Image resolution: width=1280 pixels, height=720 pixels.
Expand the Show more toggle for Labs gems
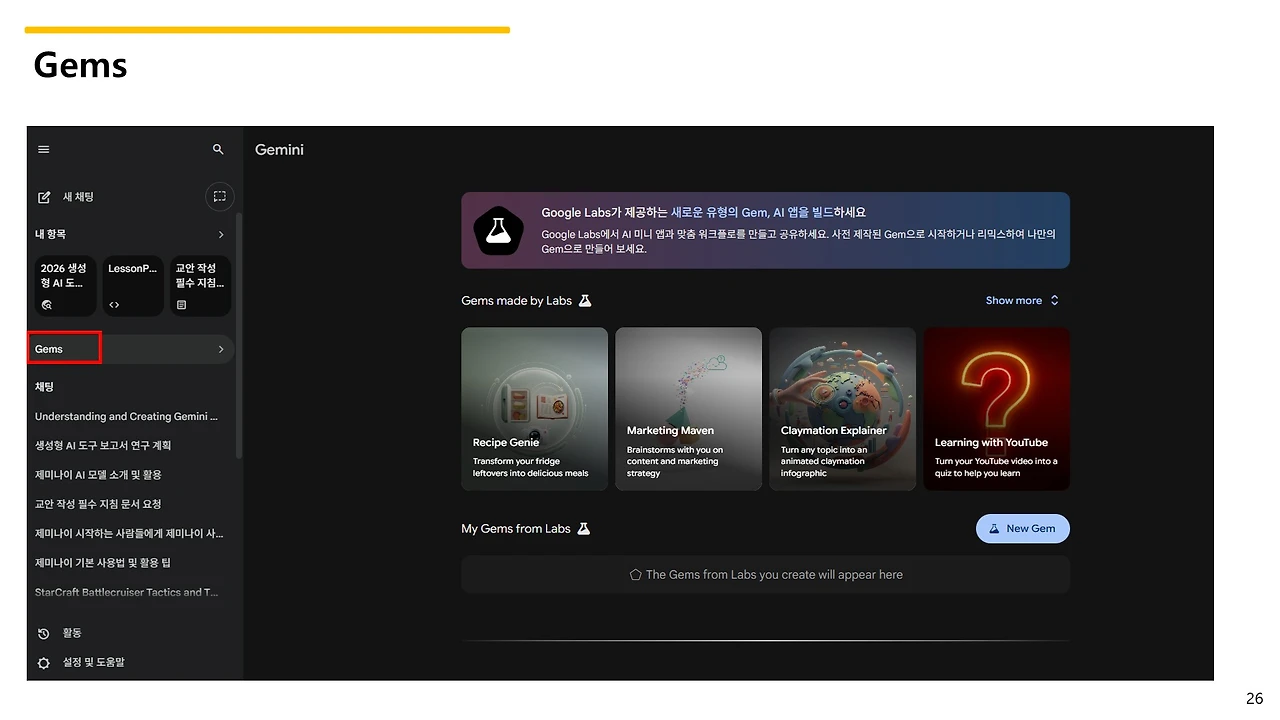1022,301
